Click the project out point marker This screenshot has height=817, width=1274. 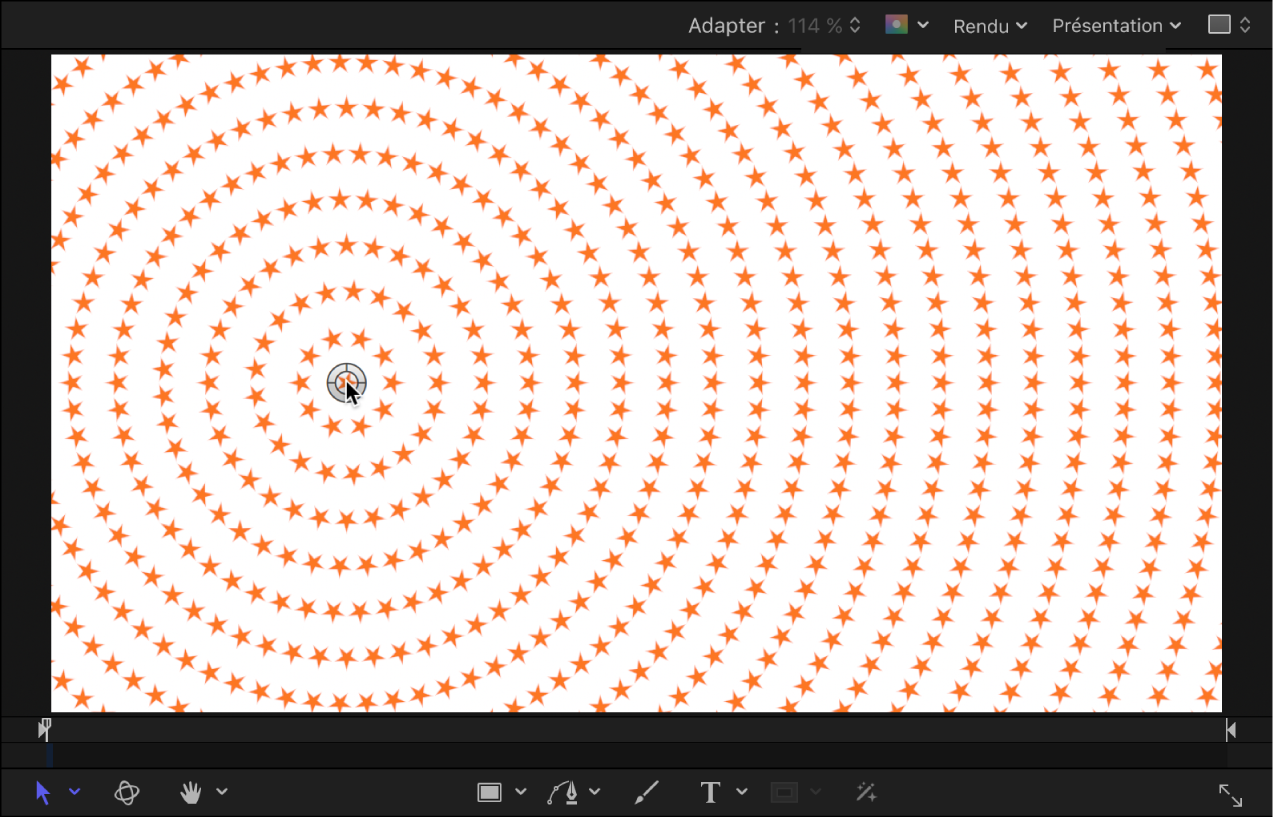tap(1231, 730)
